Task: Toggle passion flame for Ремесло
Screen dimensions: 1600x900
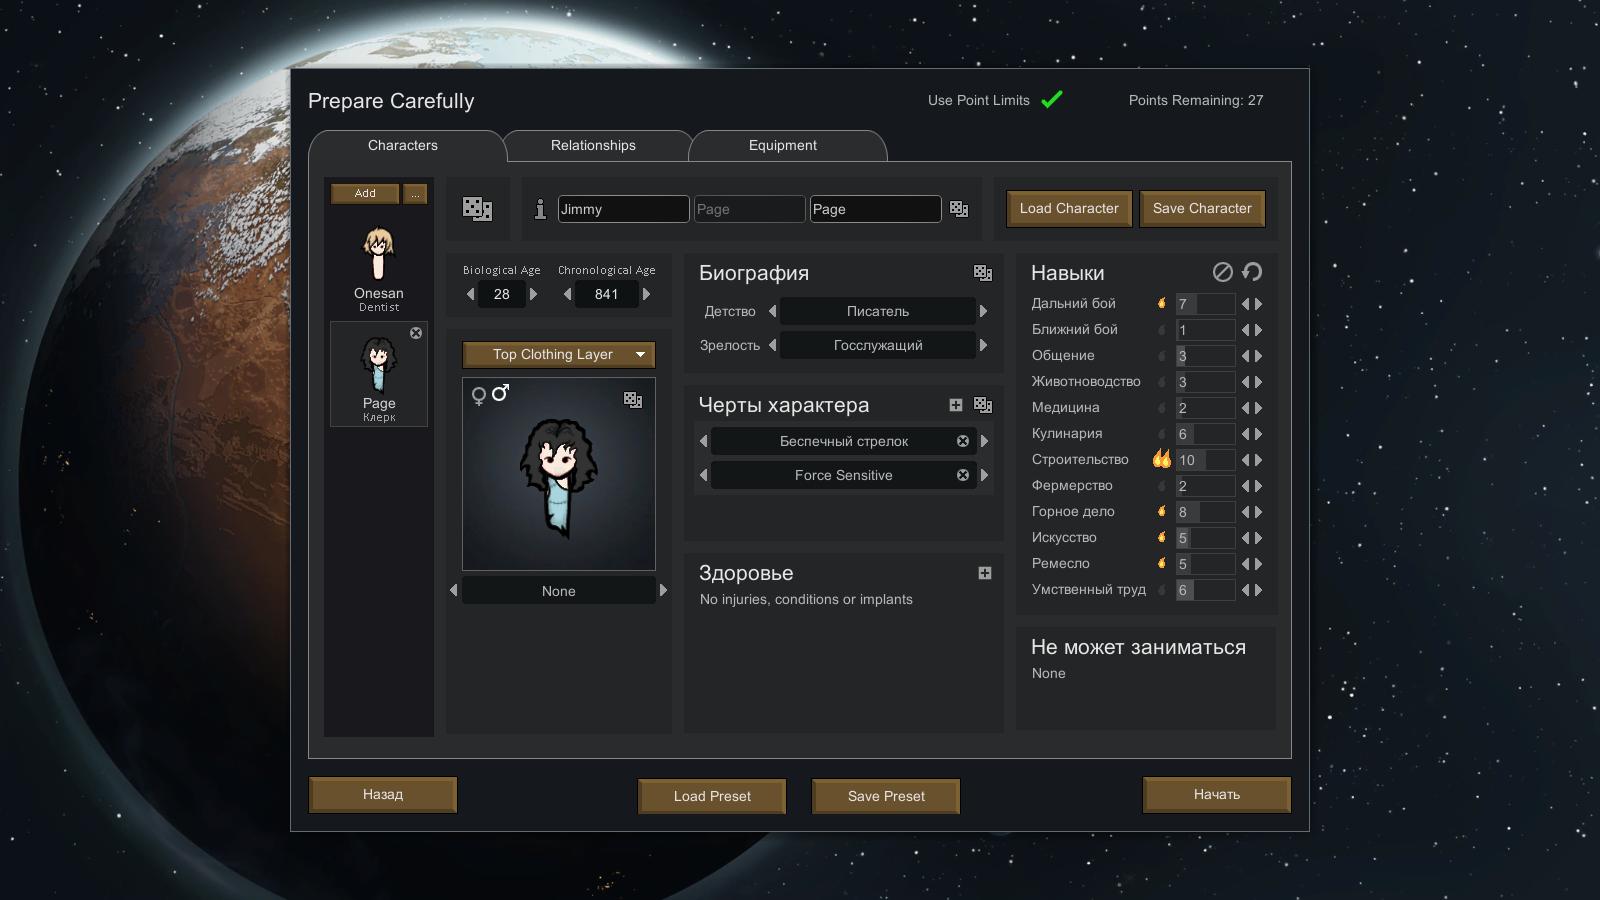Action: click(1162, 563)
